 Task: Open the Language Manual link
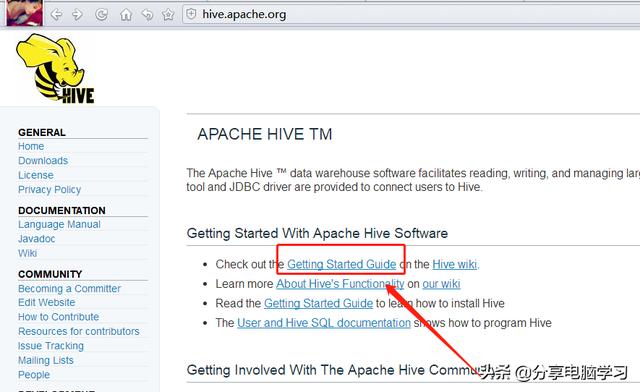(x=59, y=224)
